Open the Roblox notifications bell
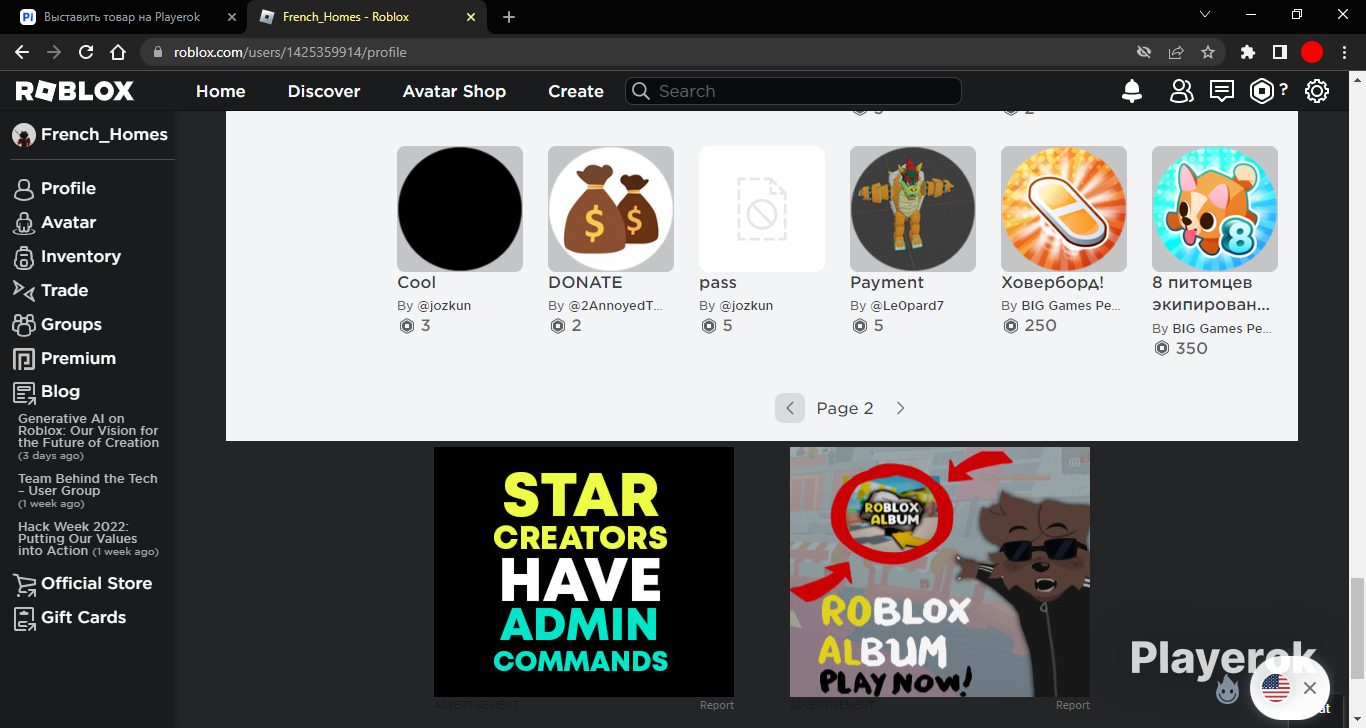Screen dimensions: 1366x728 [1132, 91]
